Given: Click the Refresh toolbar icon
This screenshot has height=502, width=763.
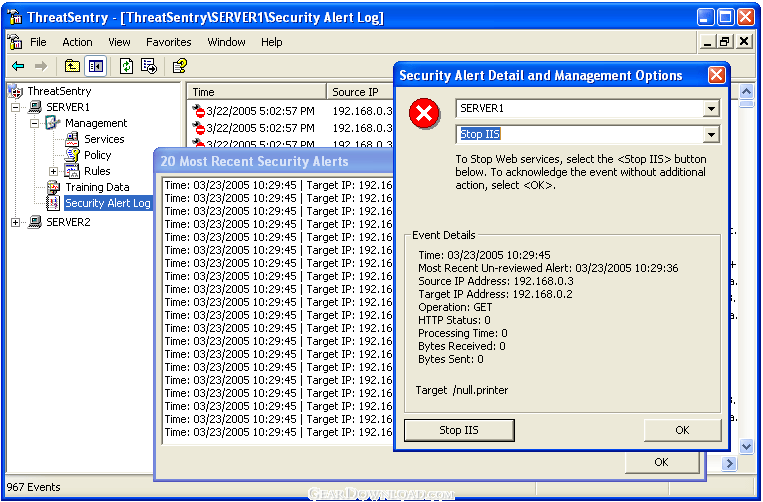Looking at the screenshot, I should click(x=127, y=66).
